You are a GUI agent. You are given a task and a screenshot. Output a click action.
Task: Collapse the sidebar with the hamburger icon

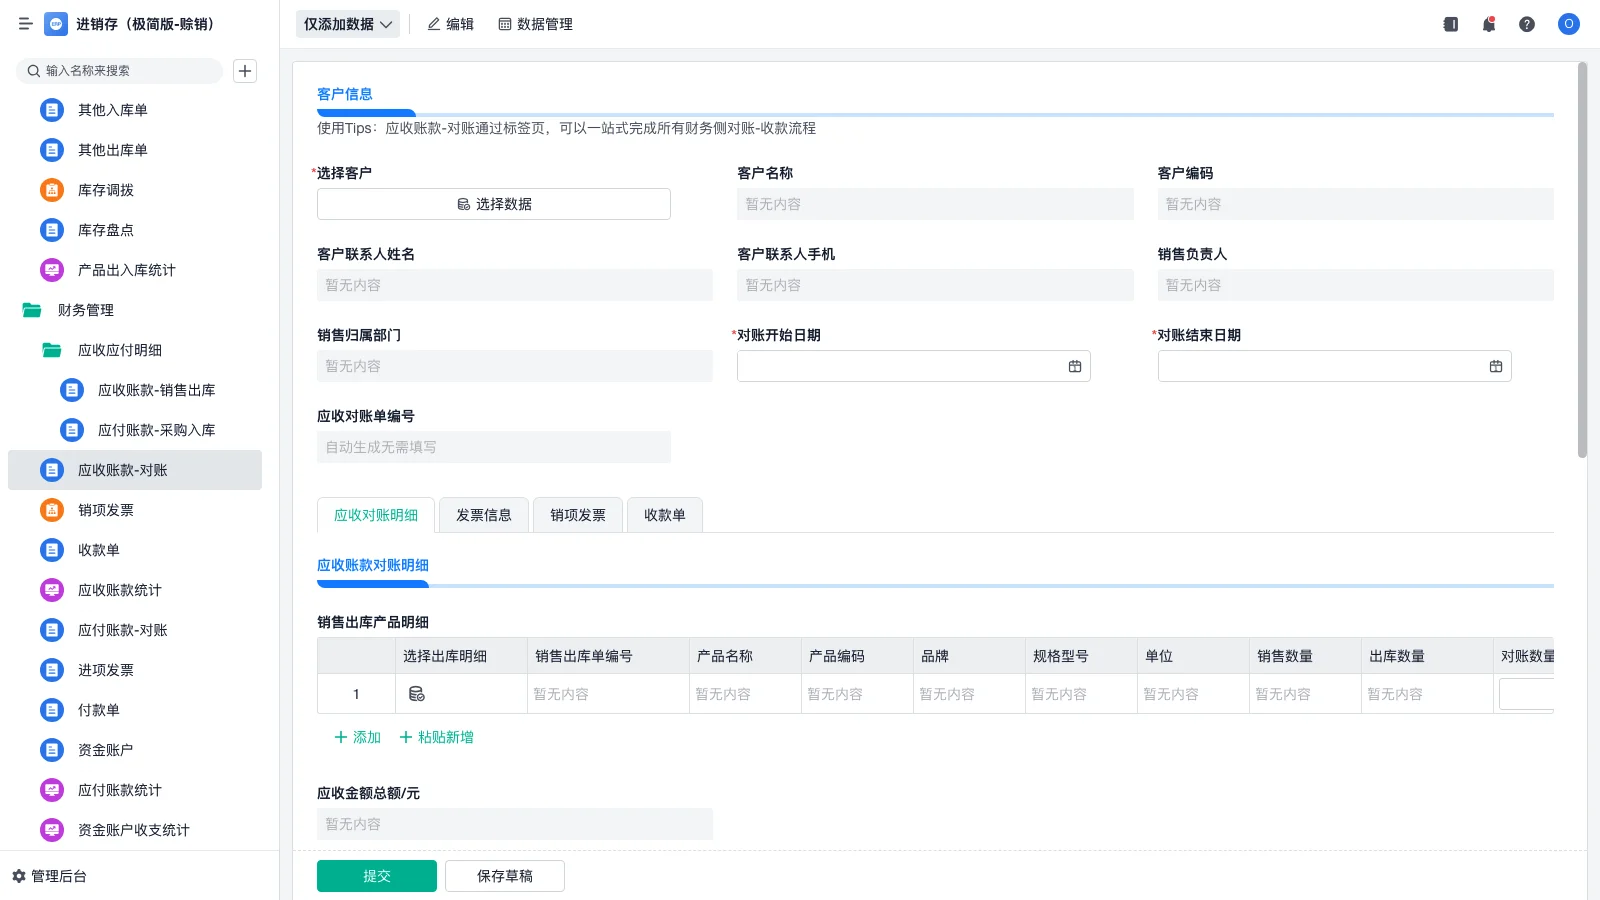coord(25,24)
